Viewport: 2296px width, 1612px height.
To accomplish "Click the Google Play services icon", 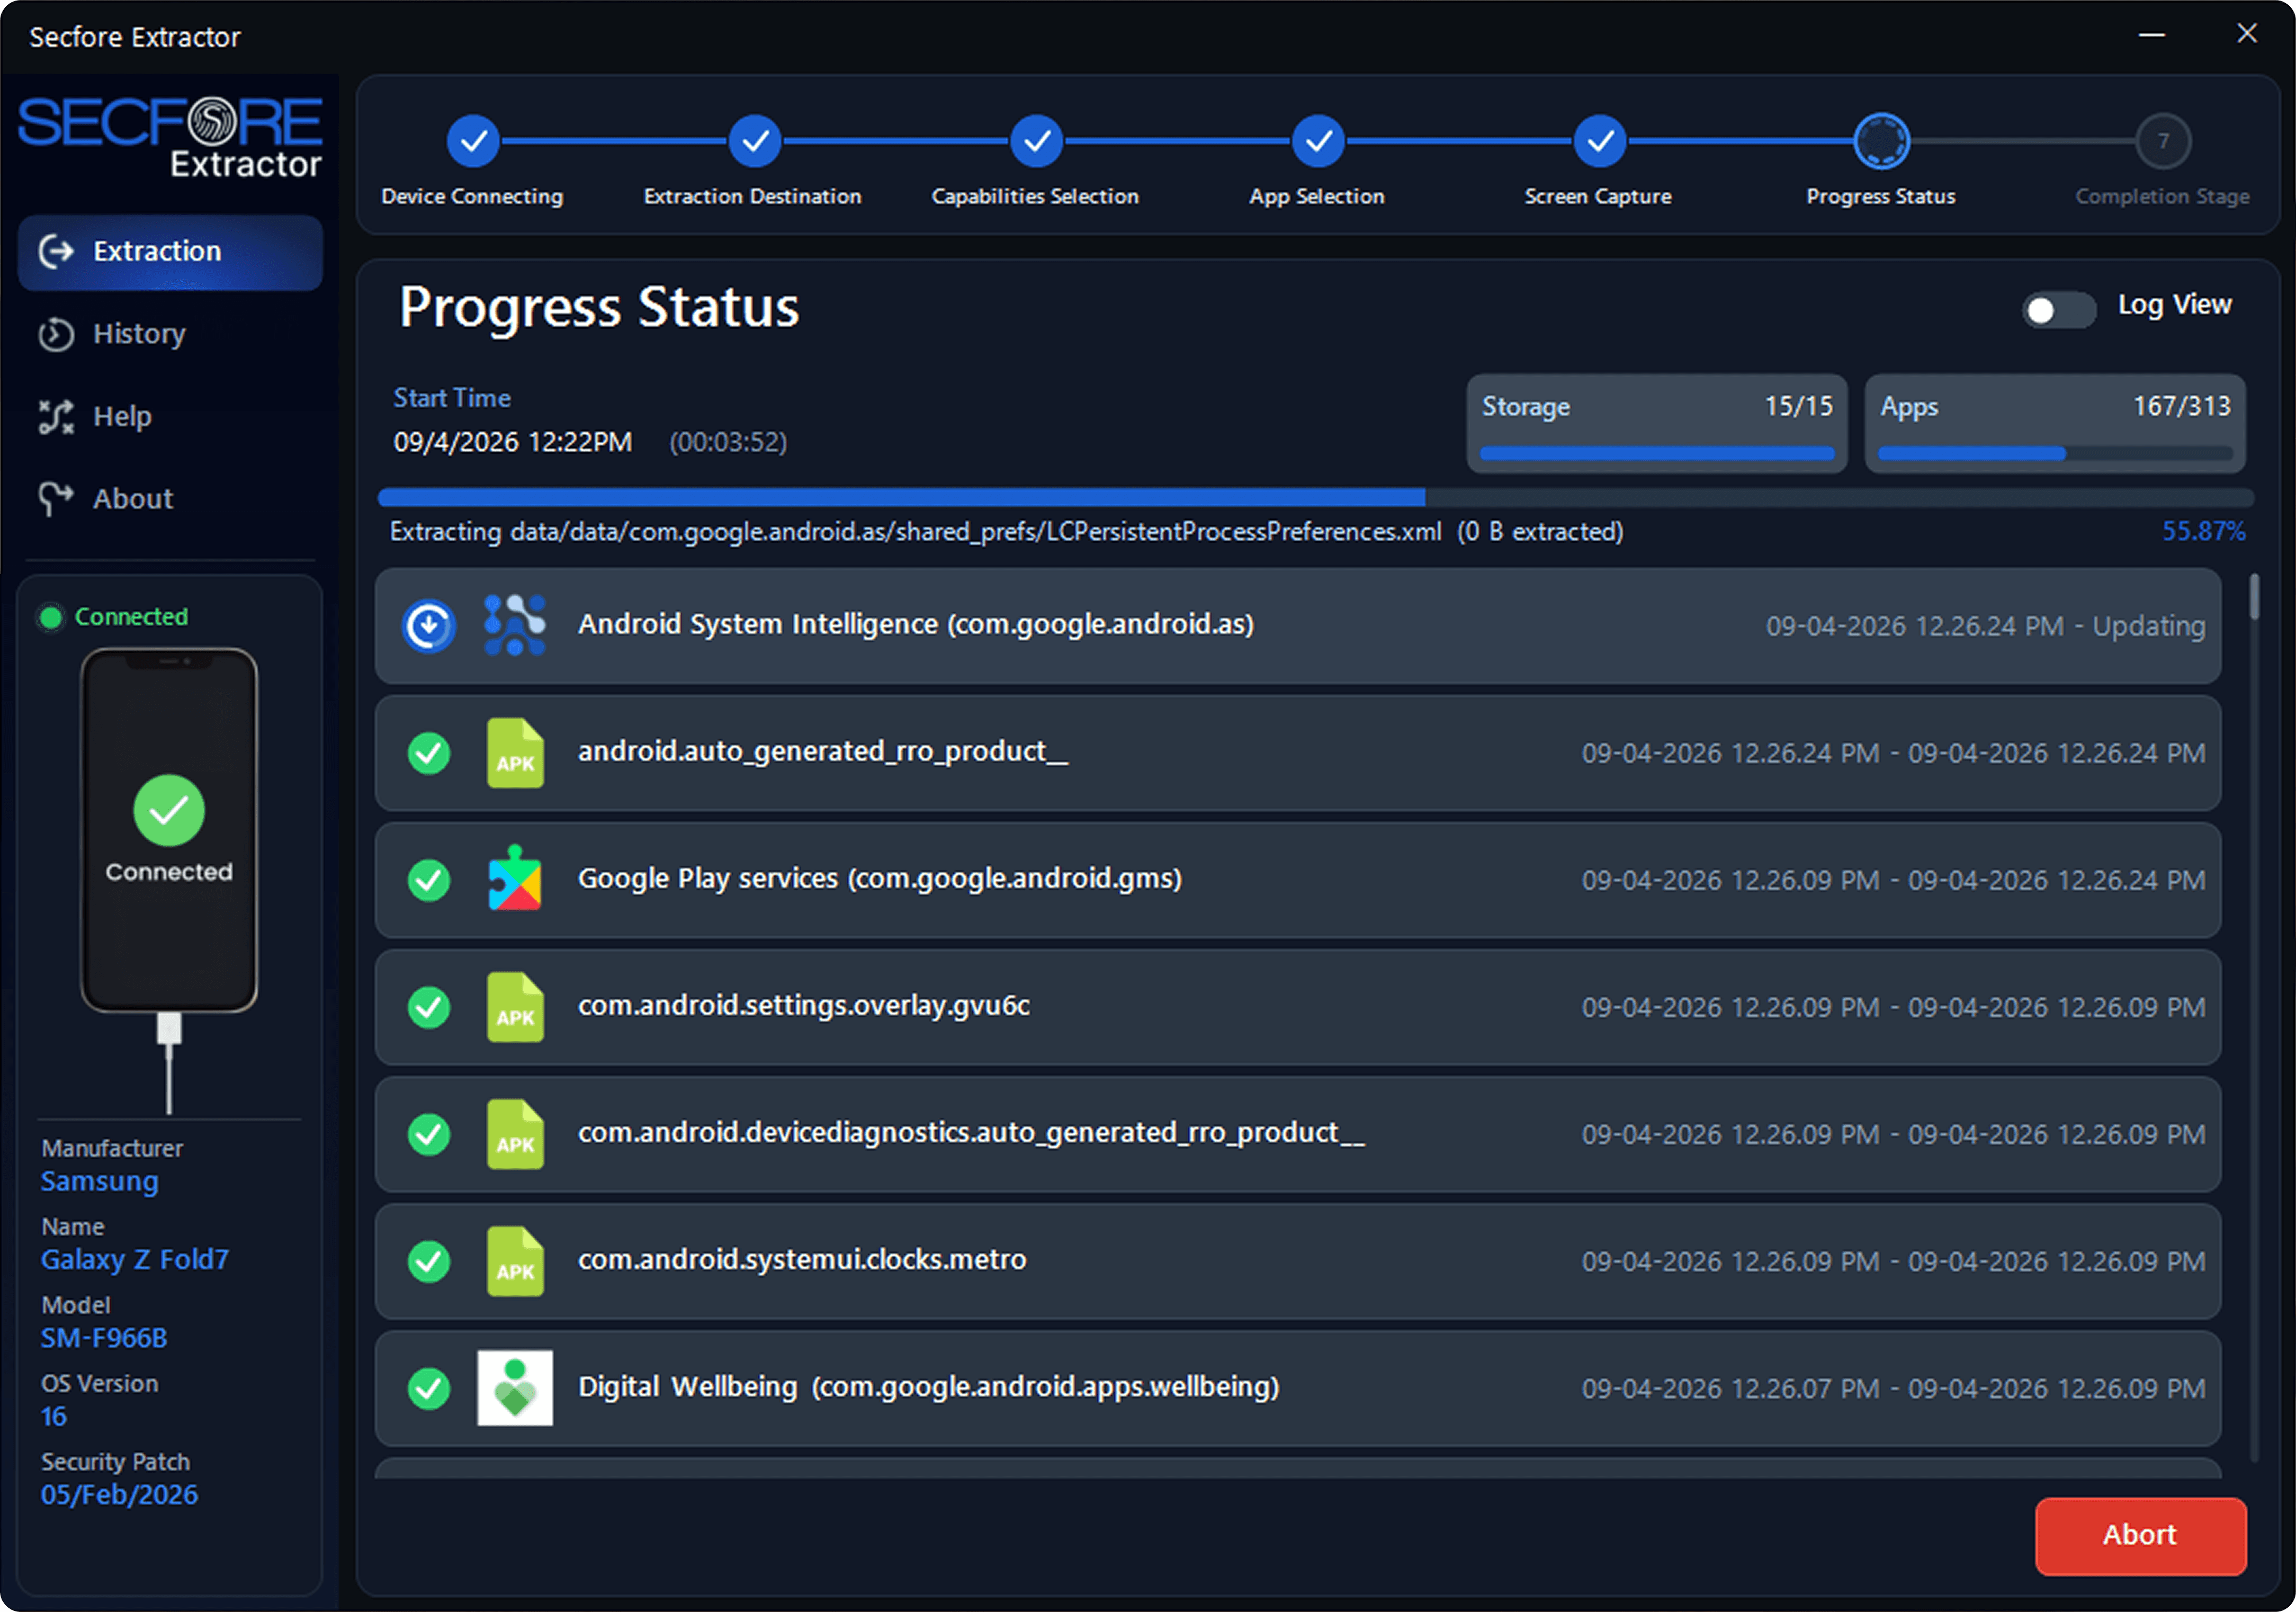I will click(515, 879).
